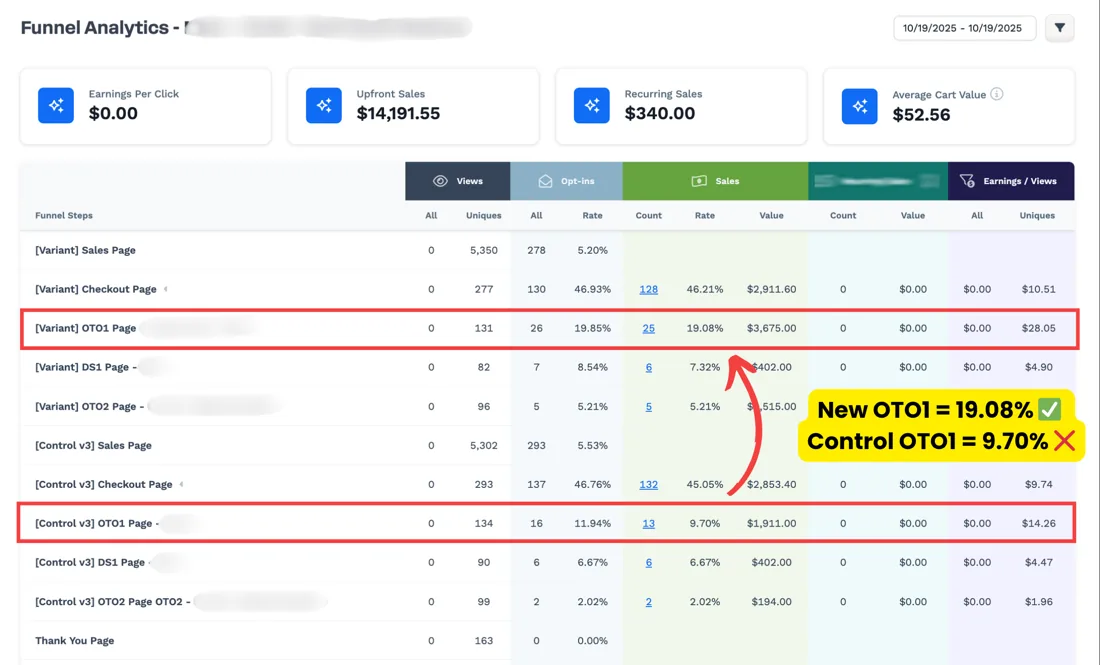Click the $1,911.00 sales value cell
Image resolution: width=1100 pixels, height=665 pixels.
point(771,523)
